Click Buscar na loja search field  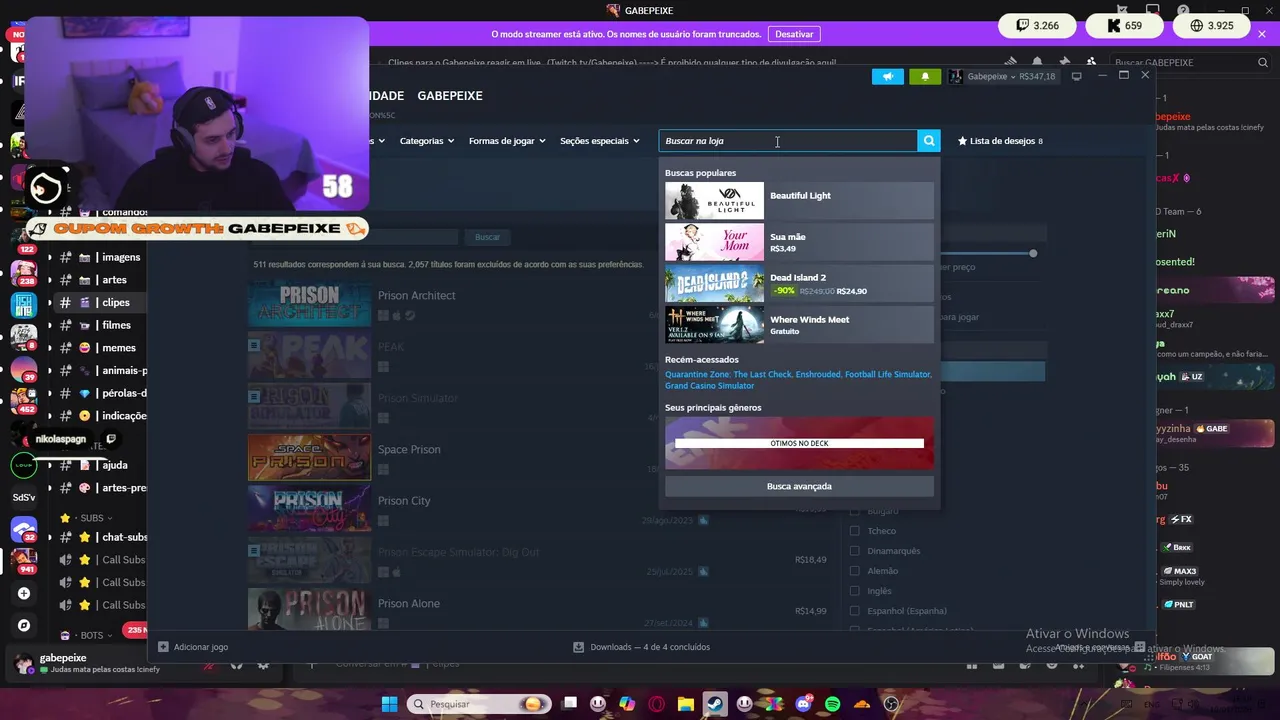coord(787,141)
